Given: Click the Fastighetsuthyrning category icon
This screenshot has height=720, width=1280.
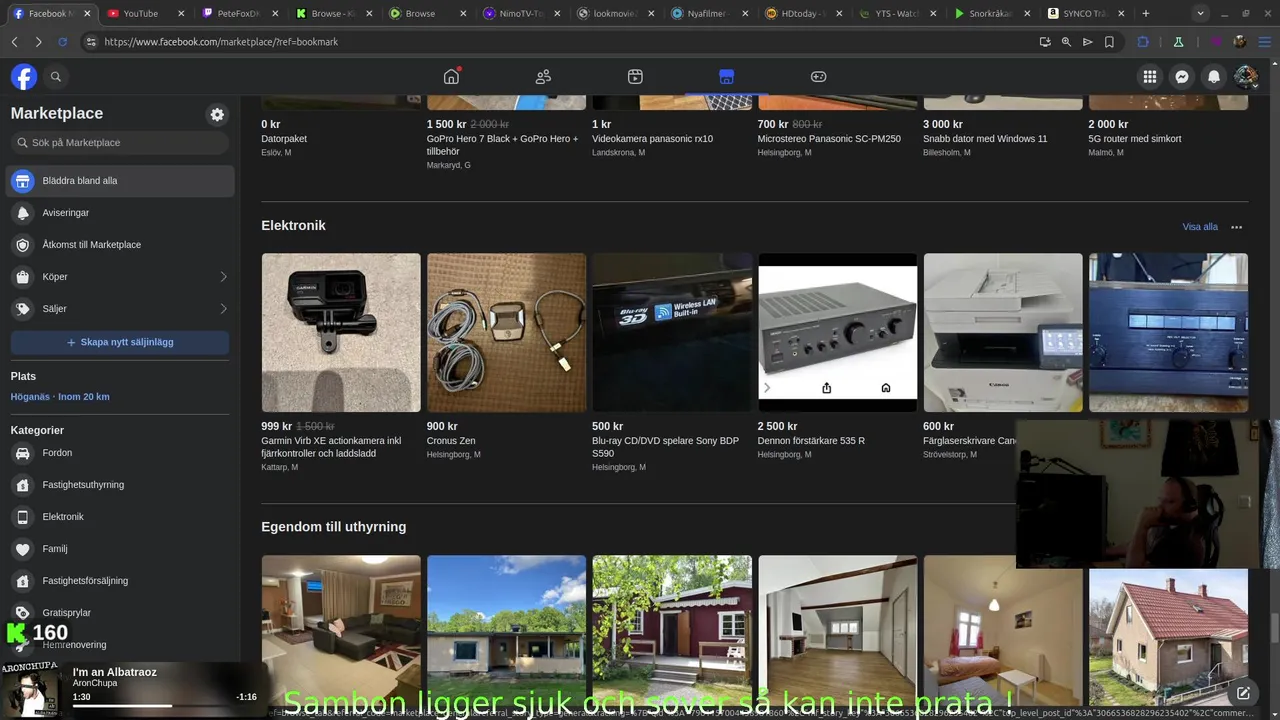Looking at the screenshot, I should click(x=23, y=485).
